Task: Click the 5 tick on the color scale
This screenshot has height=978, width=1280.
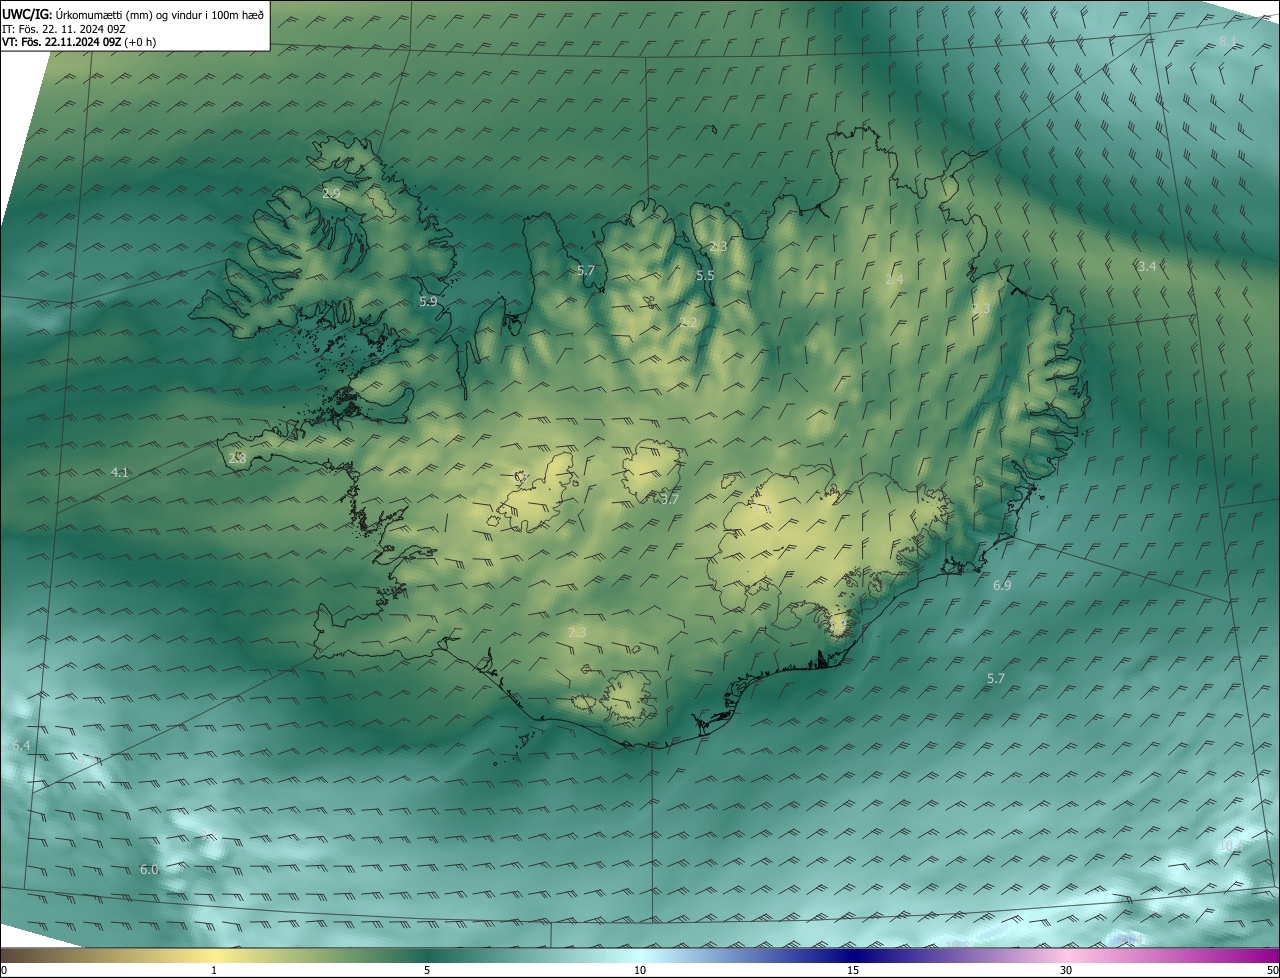Action: coord(427,970)
